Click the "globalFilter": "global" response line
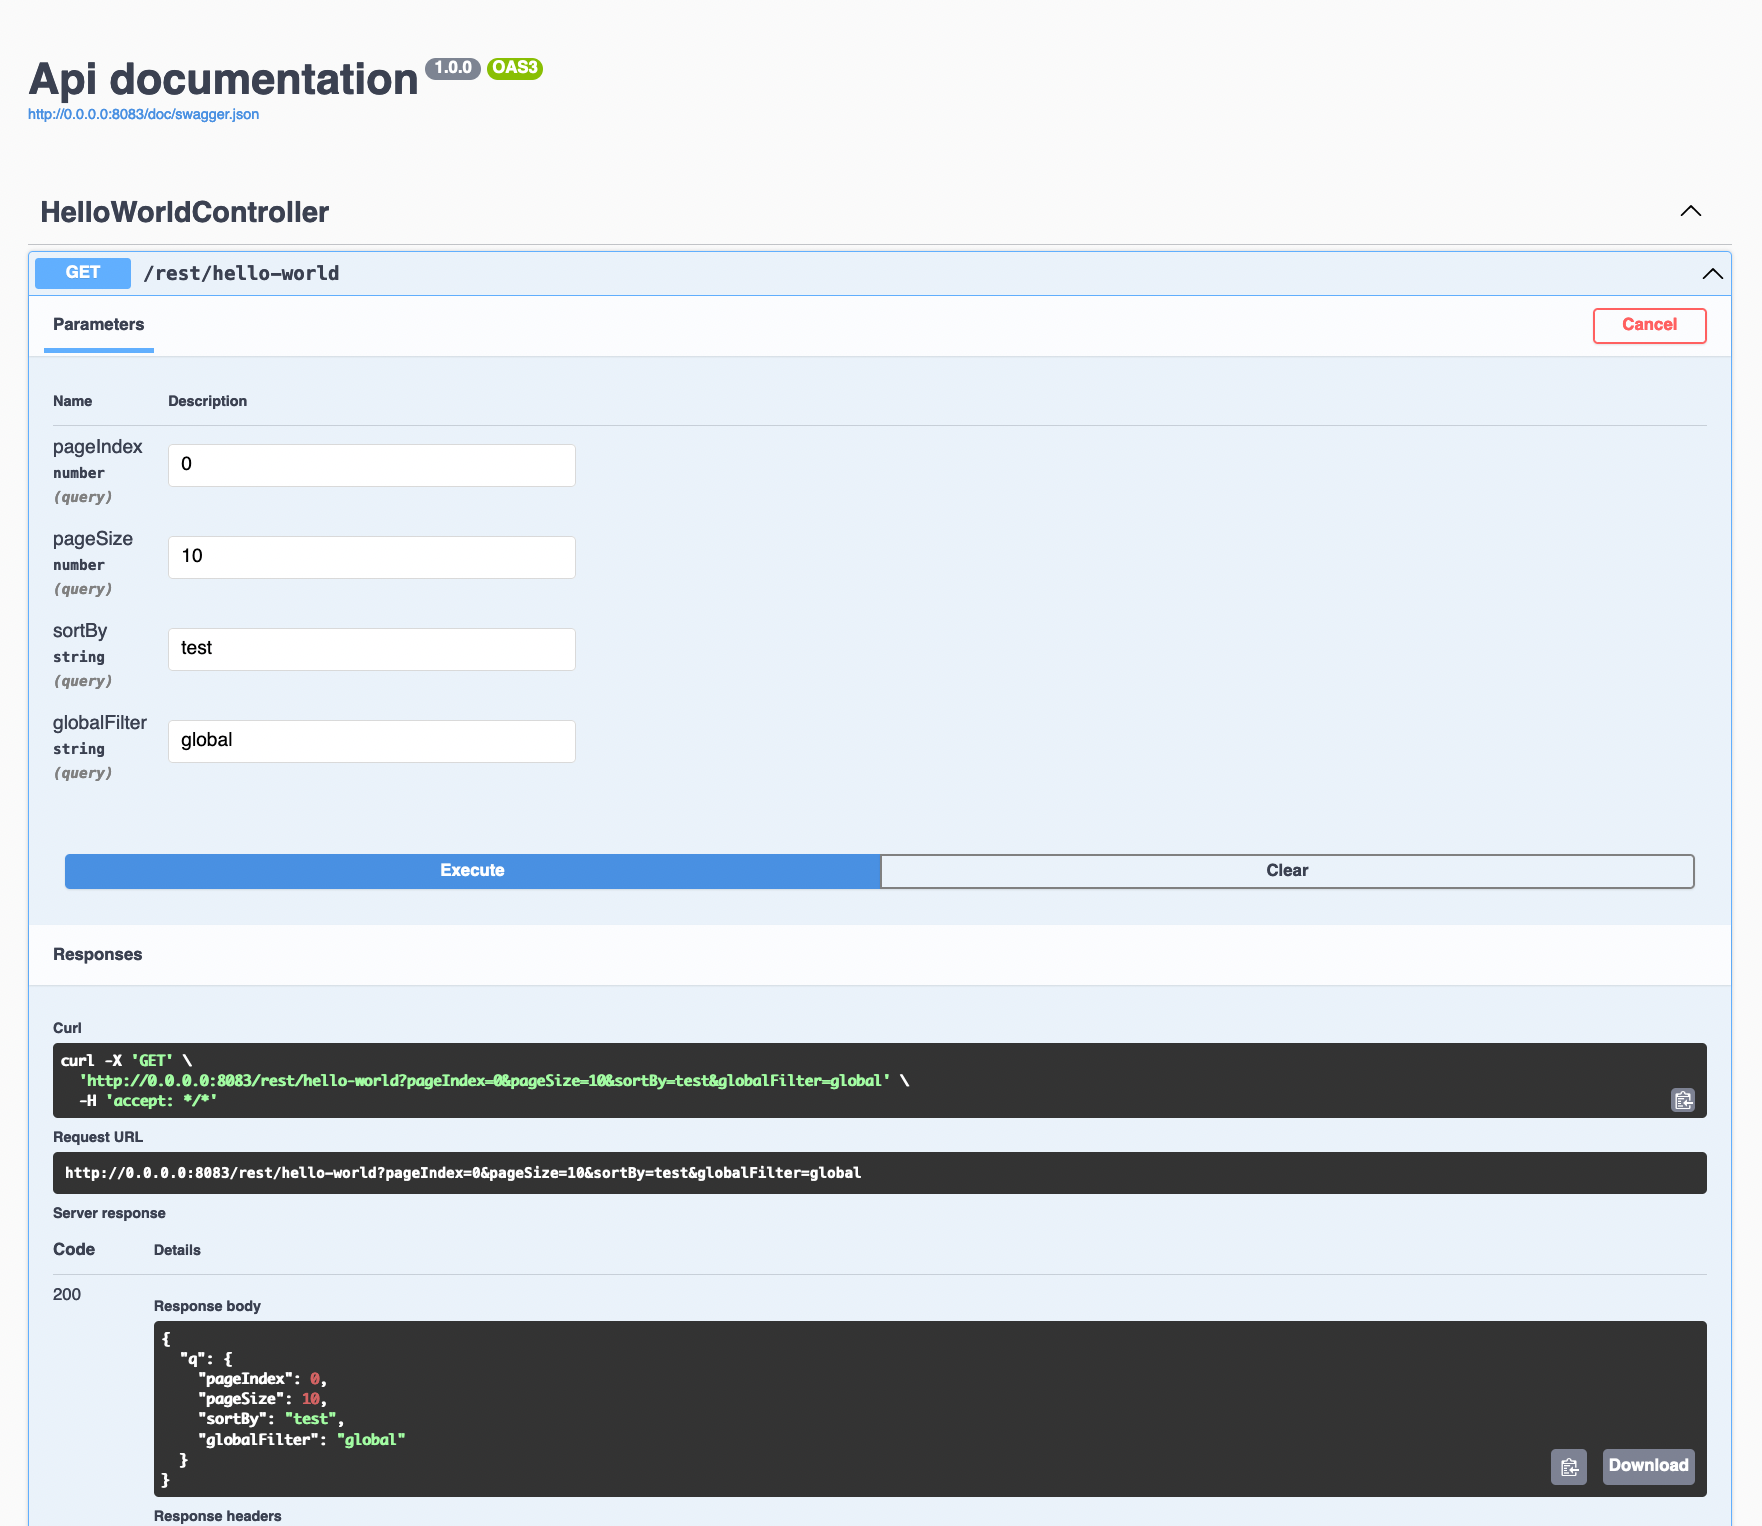 pyautogui.click(x=301, y=1440)
